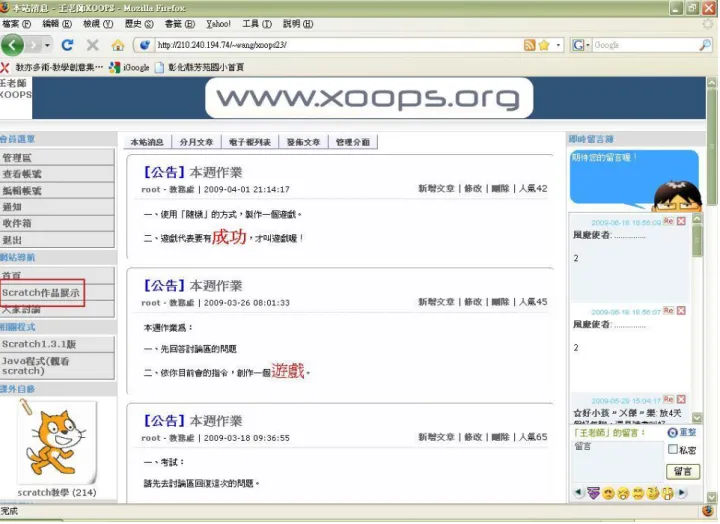Screen dimensions: 720x524
Task: Delete the 18:56:07 shoutbox message
Action: [681, 310]
